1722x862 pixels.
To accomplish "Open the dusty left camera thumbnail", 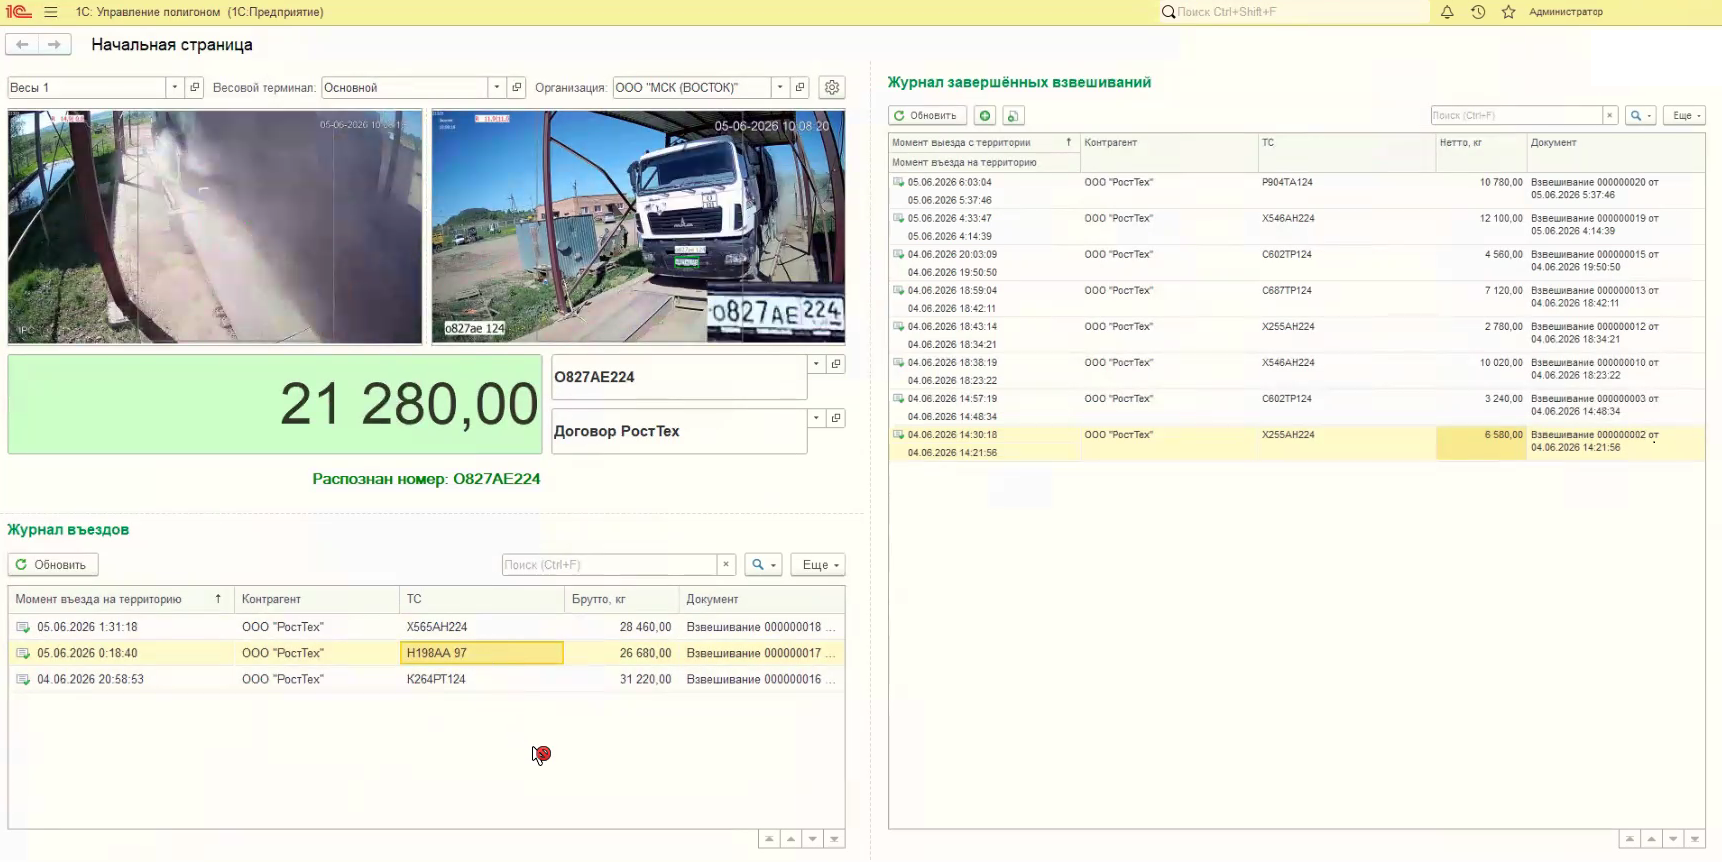I will [215, 227].
